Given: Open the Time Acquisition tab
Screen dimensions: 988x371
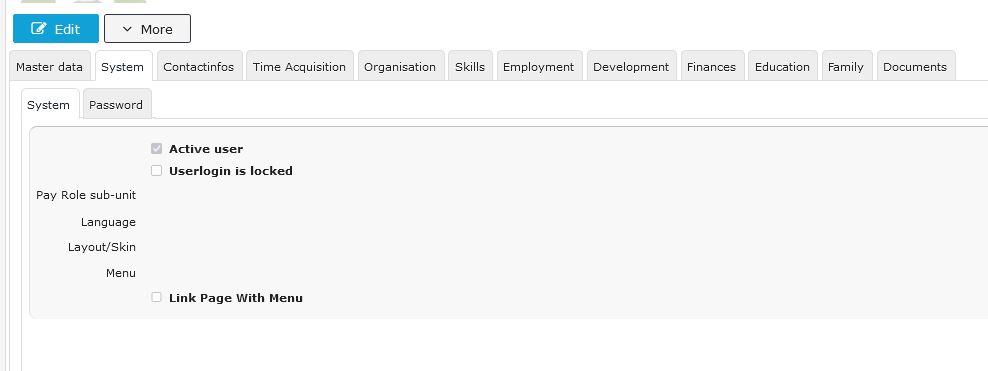Looking at the screenshot, I should [x=299, y=66].
